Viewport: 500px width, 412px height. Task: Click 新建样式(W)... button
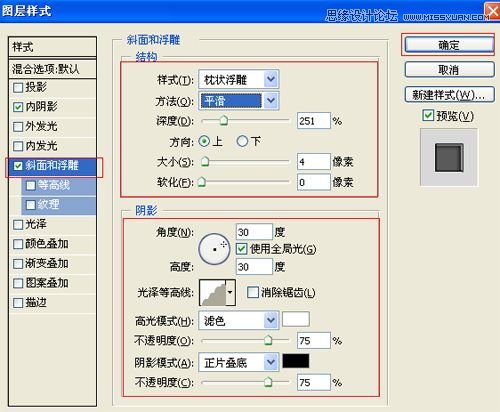449,95
